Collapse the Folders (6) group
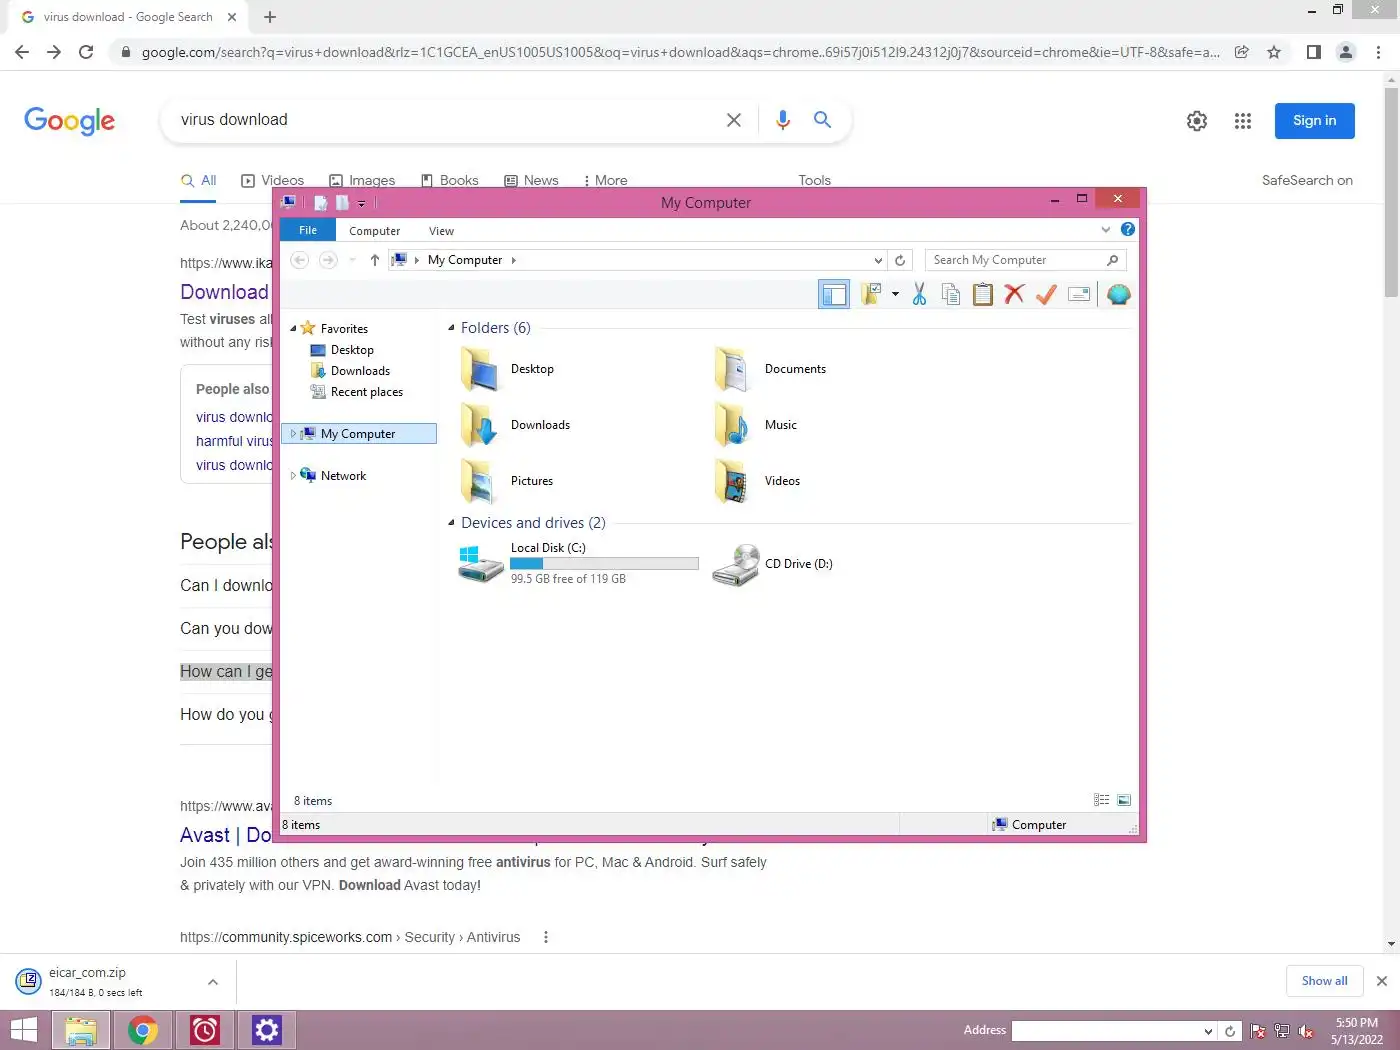The height and width of the screenshot is (1050, 1400). tap(451, 328)
